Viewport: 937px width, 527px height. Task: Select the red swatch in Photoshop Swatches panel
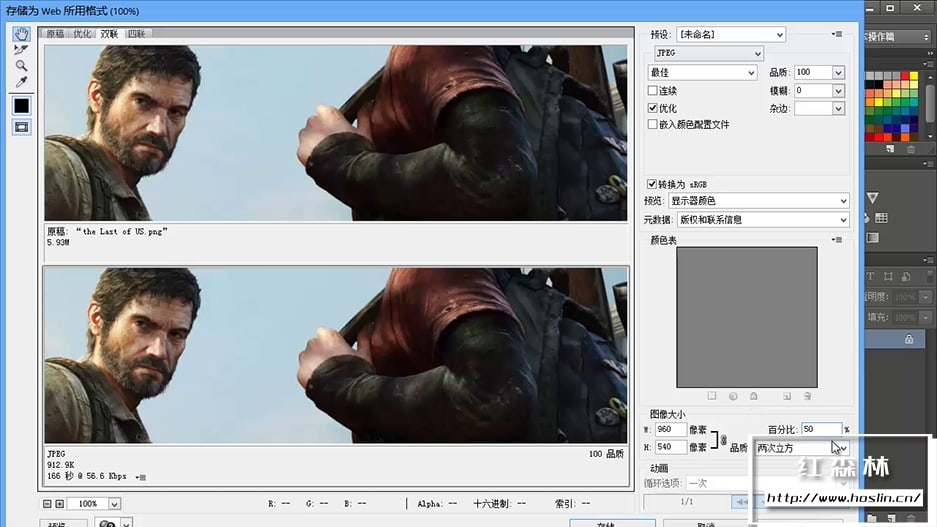click(x=905, y=76)
